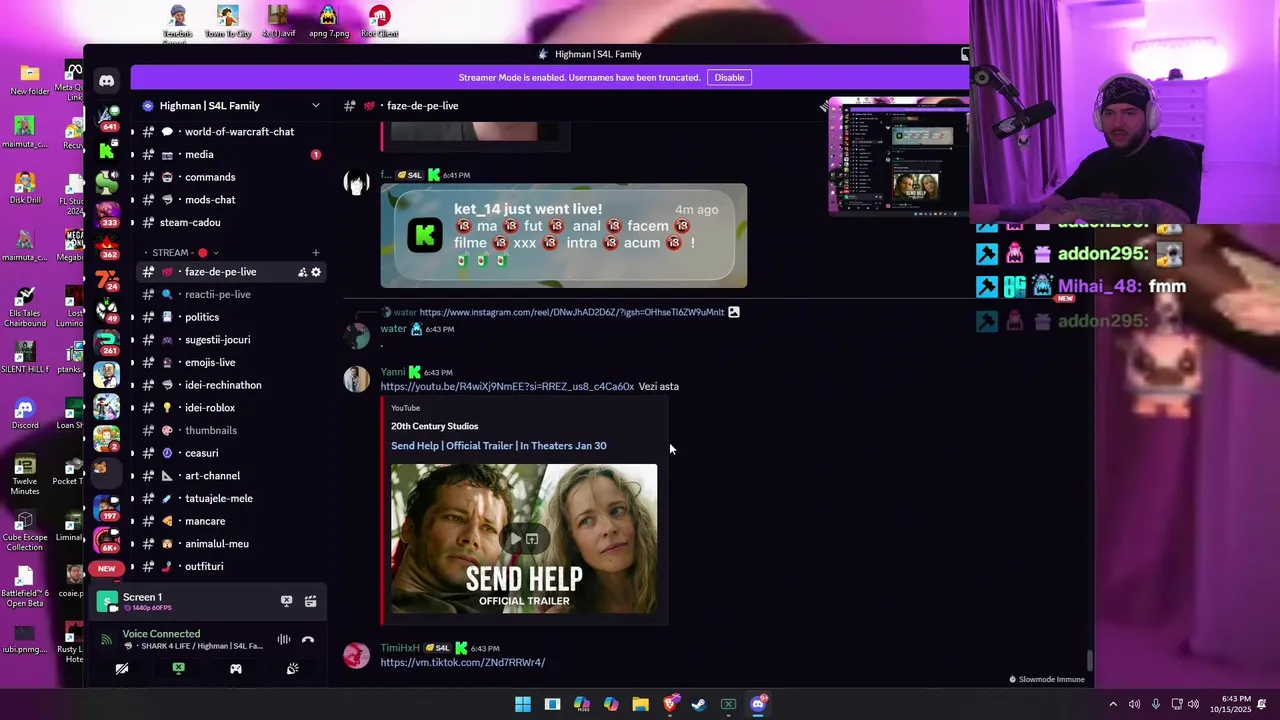Toggle microphone icon in system tray
The height and width of the screenshot is (720, 1280).
pyautogui.click(x=1156, y=704)
